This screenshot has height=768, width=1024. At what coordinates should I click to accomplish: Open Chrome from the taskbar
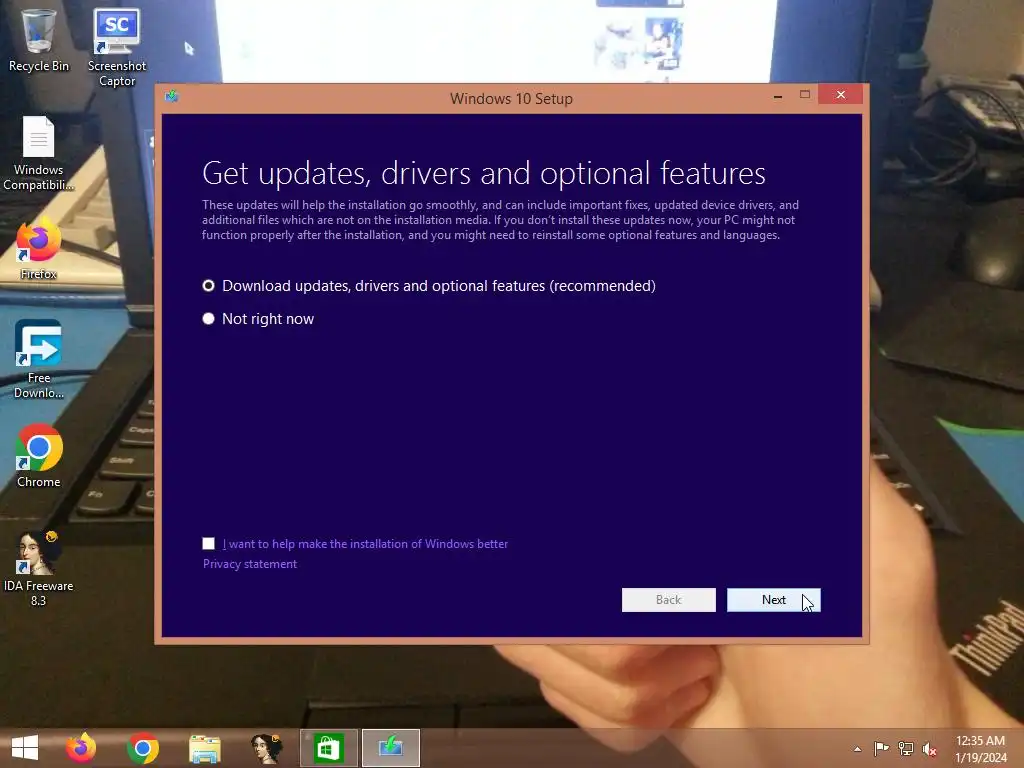pyautogui.click(x=143, y=748)
